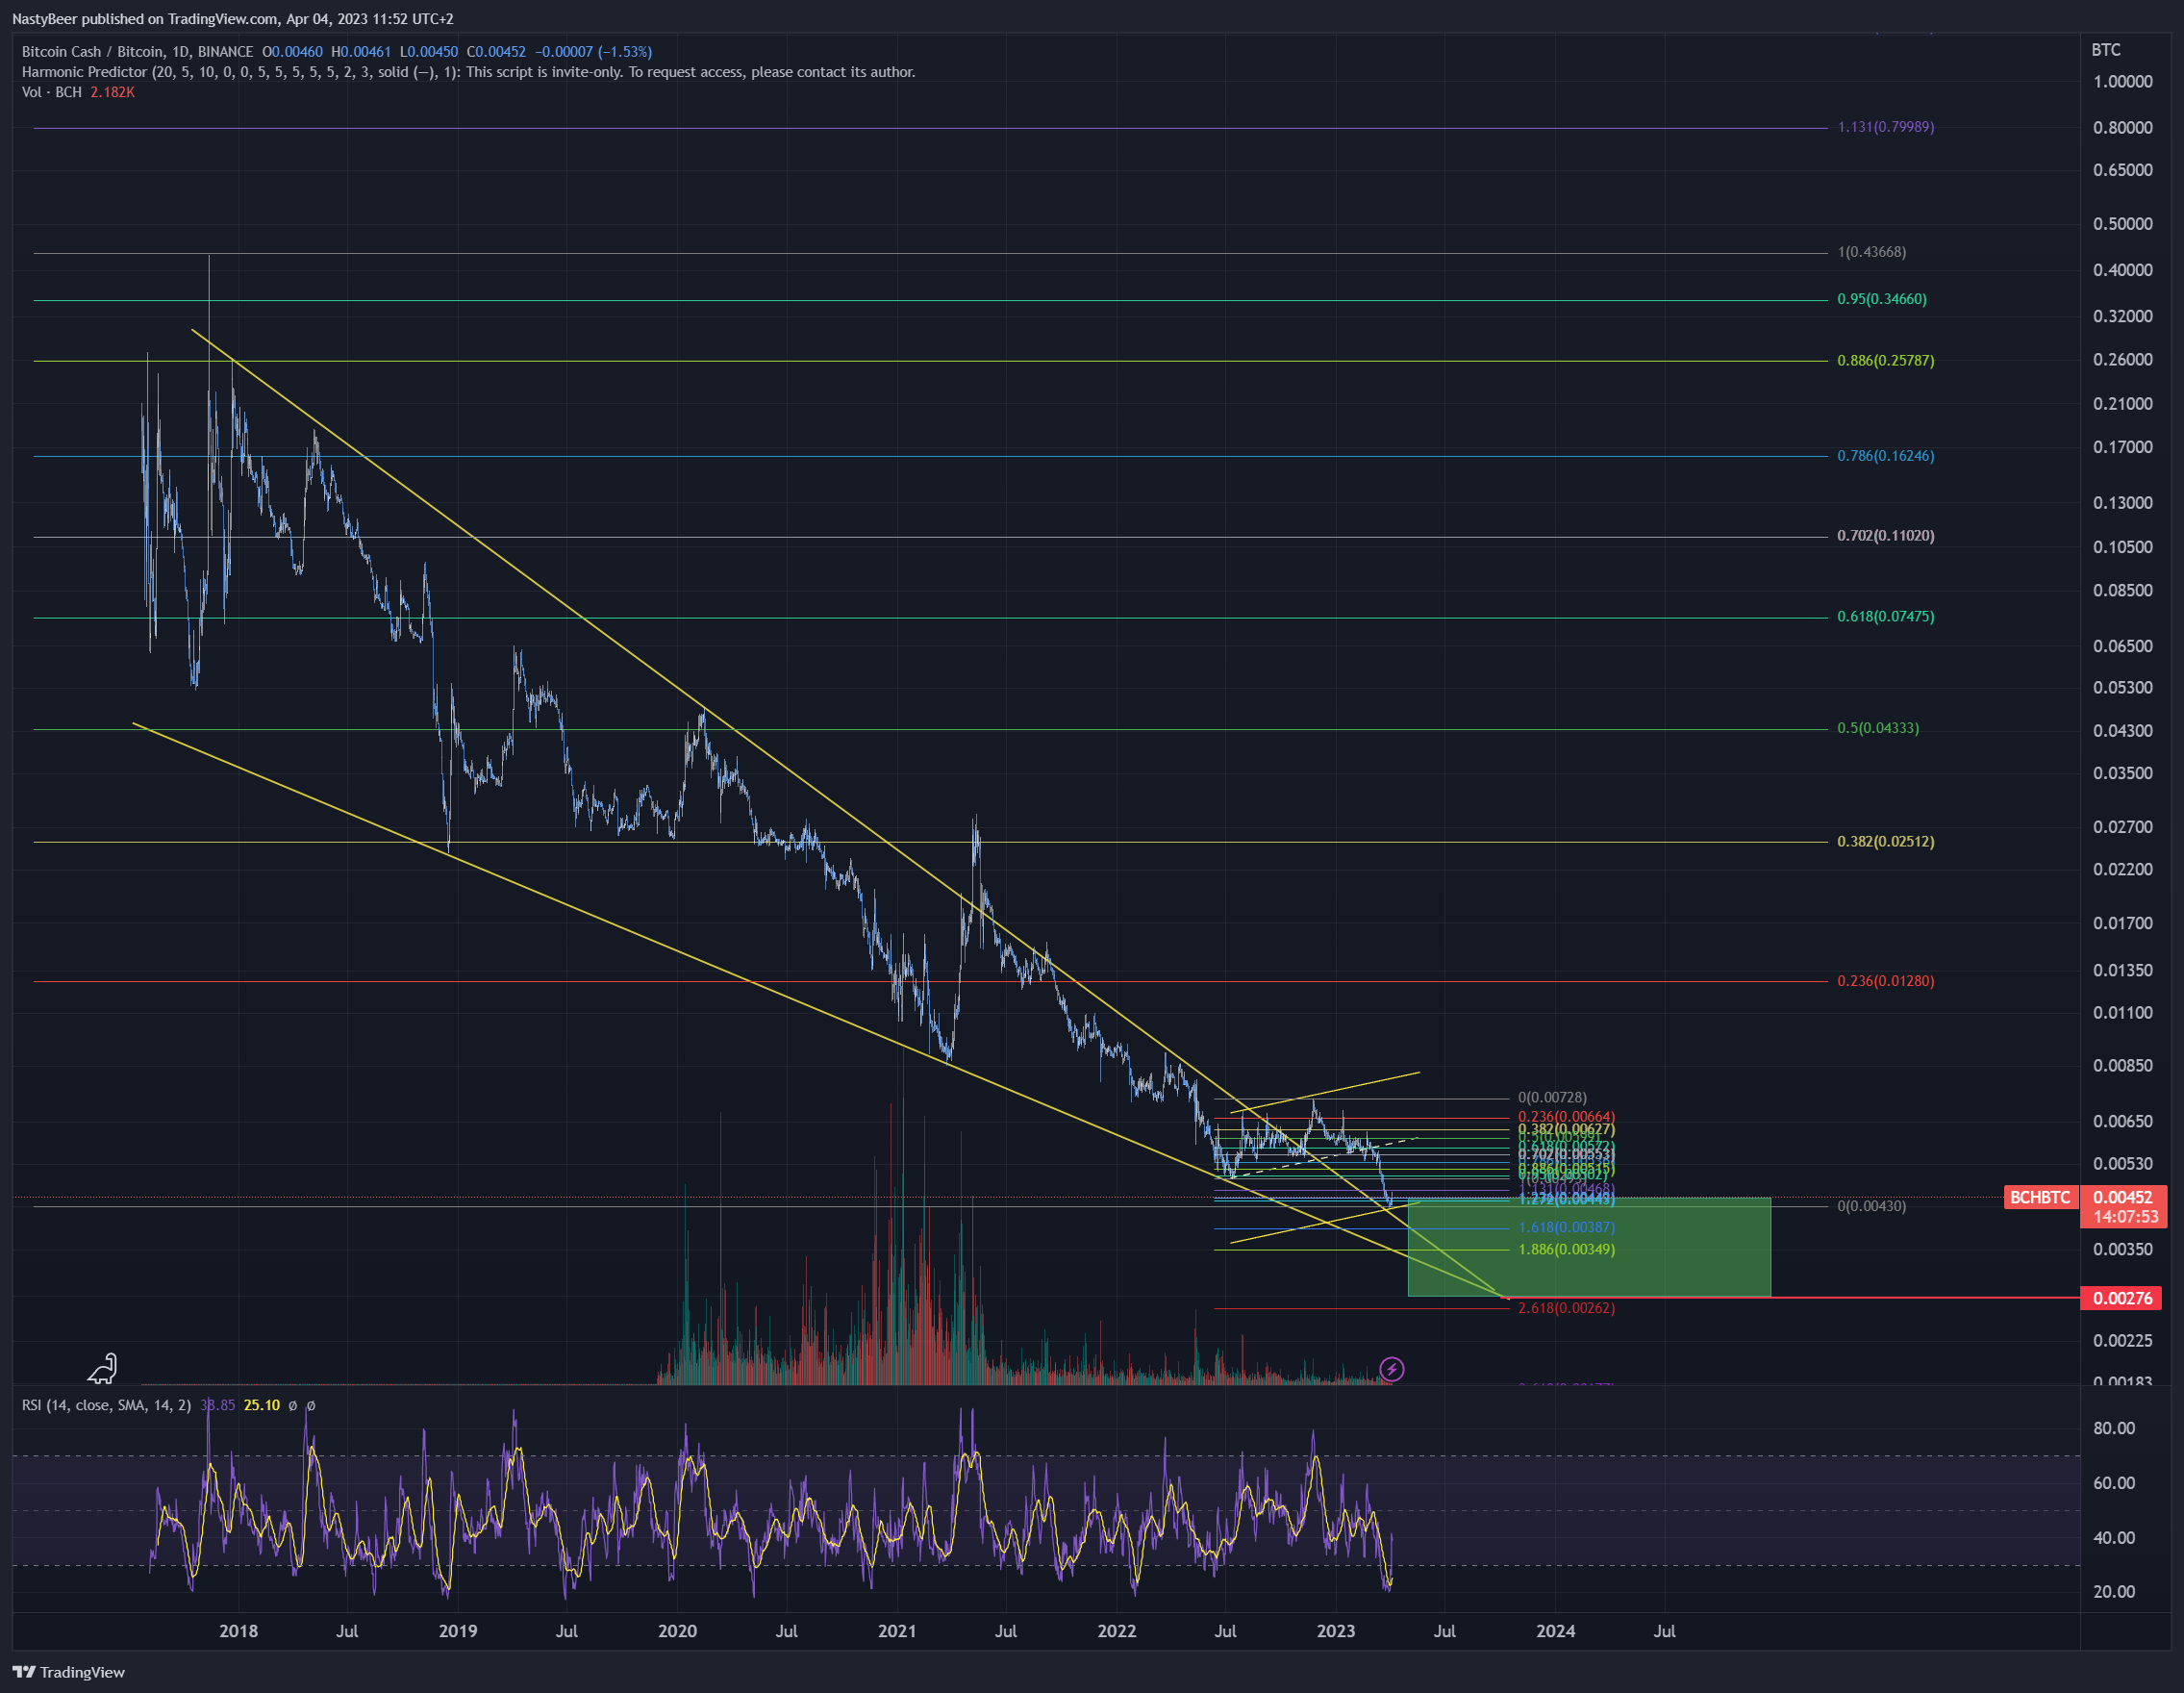Select the 0.786(0.16246) Fibonacci label
The image size is (2184, 1693).
1885,456
